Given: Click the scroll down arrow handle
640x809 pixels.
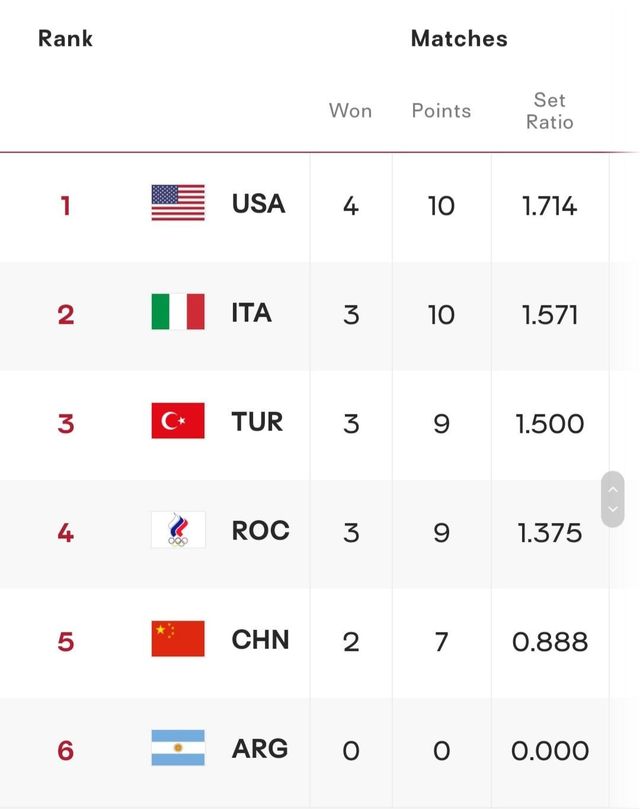Looking at the screenshot, I should click(x=613, y=510).
